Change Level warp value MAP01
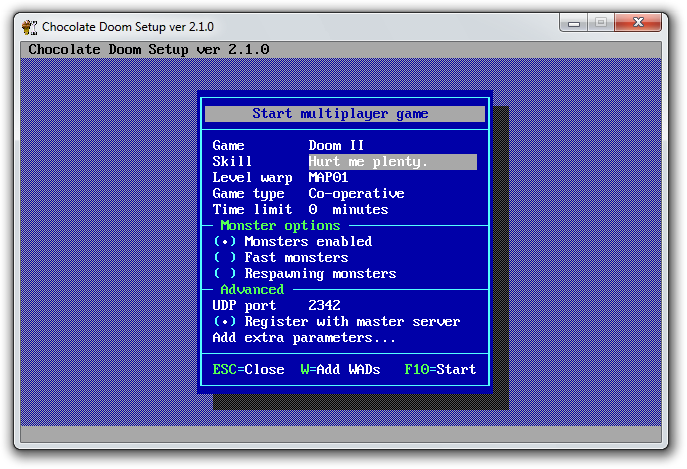 (x=328, y=178)
